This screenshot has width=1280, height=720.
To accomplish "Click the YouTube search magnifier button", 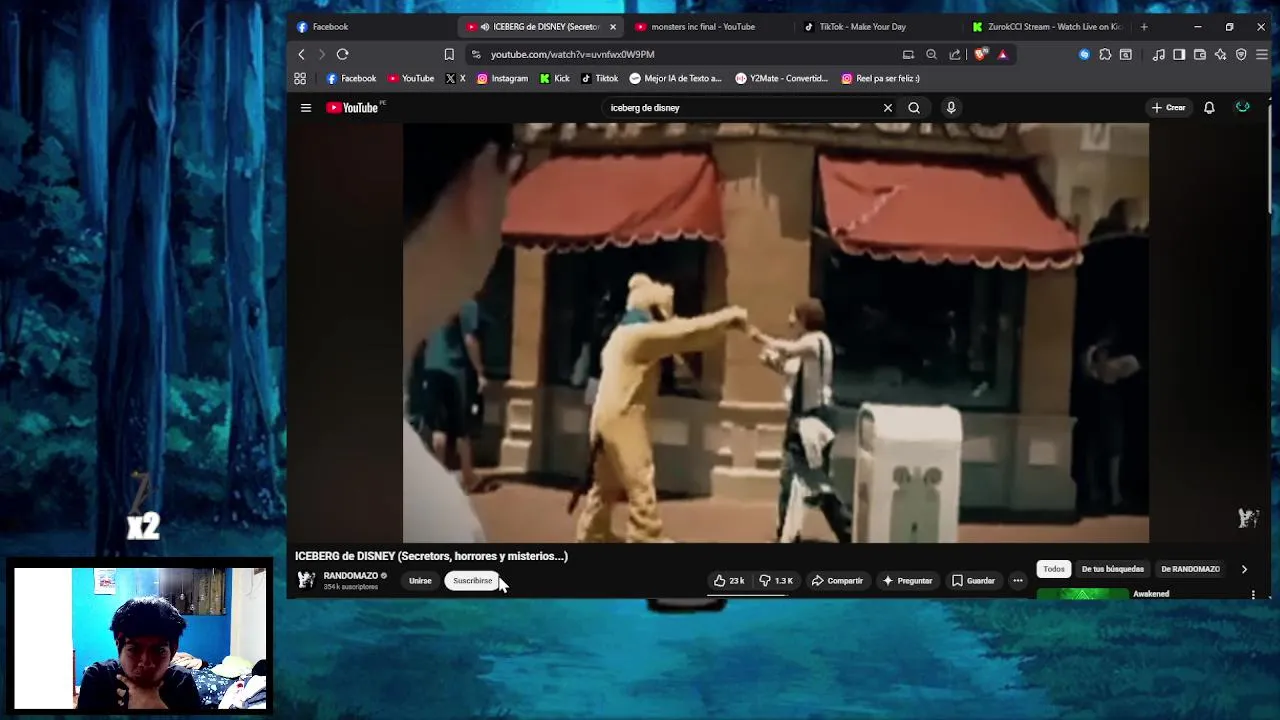I will [x=914, y=108].
